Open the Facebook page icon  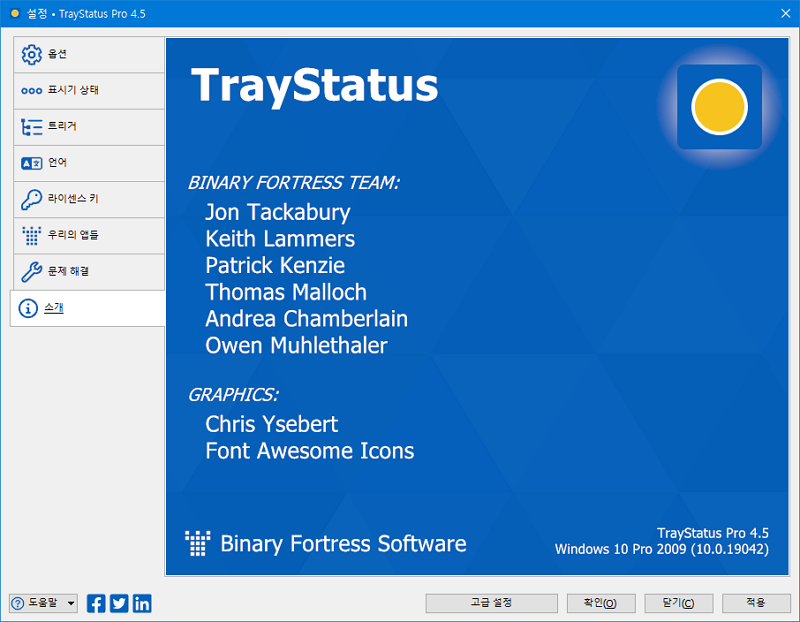click(96, 604)
